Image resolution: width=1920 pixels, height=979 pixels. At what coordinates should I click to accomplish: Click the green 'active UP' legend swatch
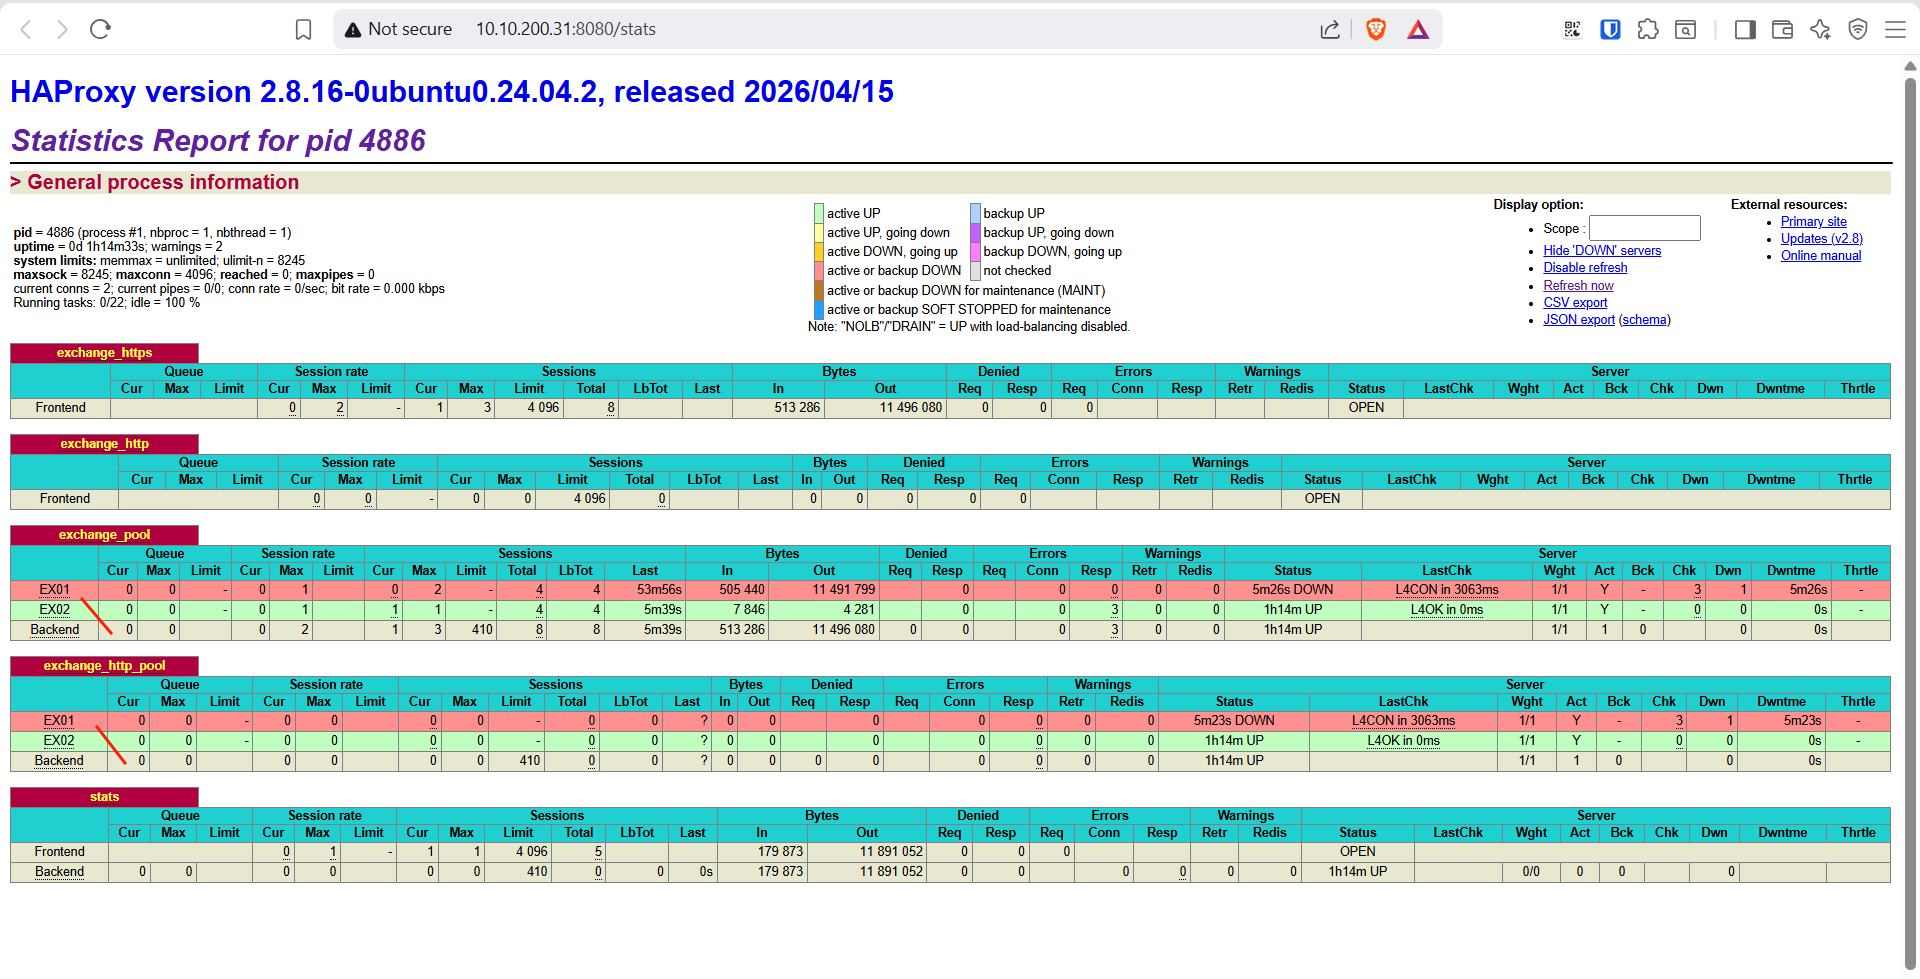[x=819, y=213]
